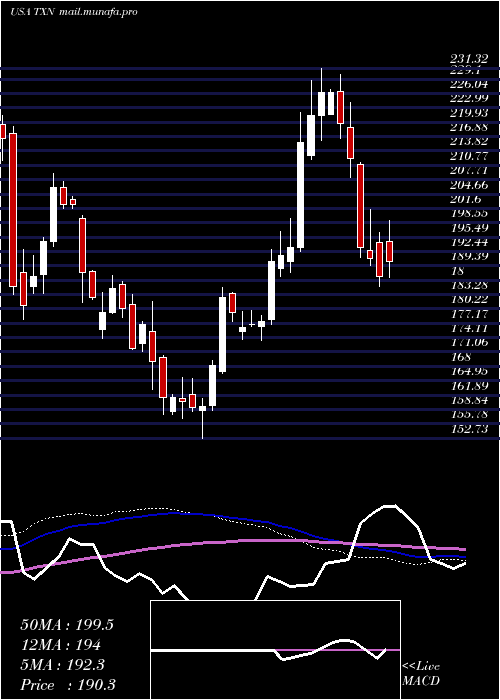Screen dimensions: 500x700
Task: Click the 195.49 price level label
Action: (x=469, y=228)
